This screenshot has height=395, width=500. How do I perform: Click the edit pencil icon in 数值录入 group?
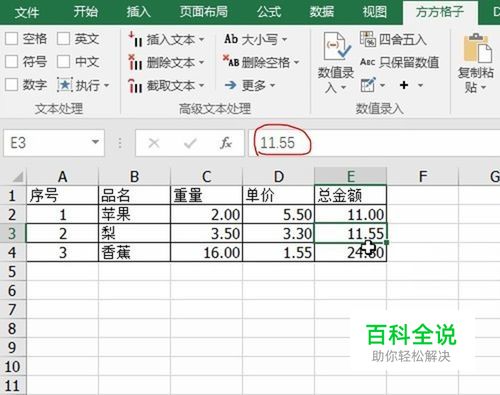click(368, 85)
